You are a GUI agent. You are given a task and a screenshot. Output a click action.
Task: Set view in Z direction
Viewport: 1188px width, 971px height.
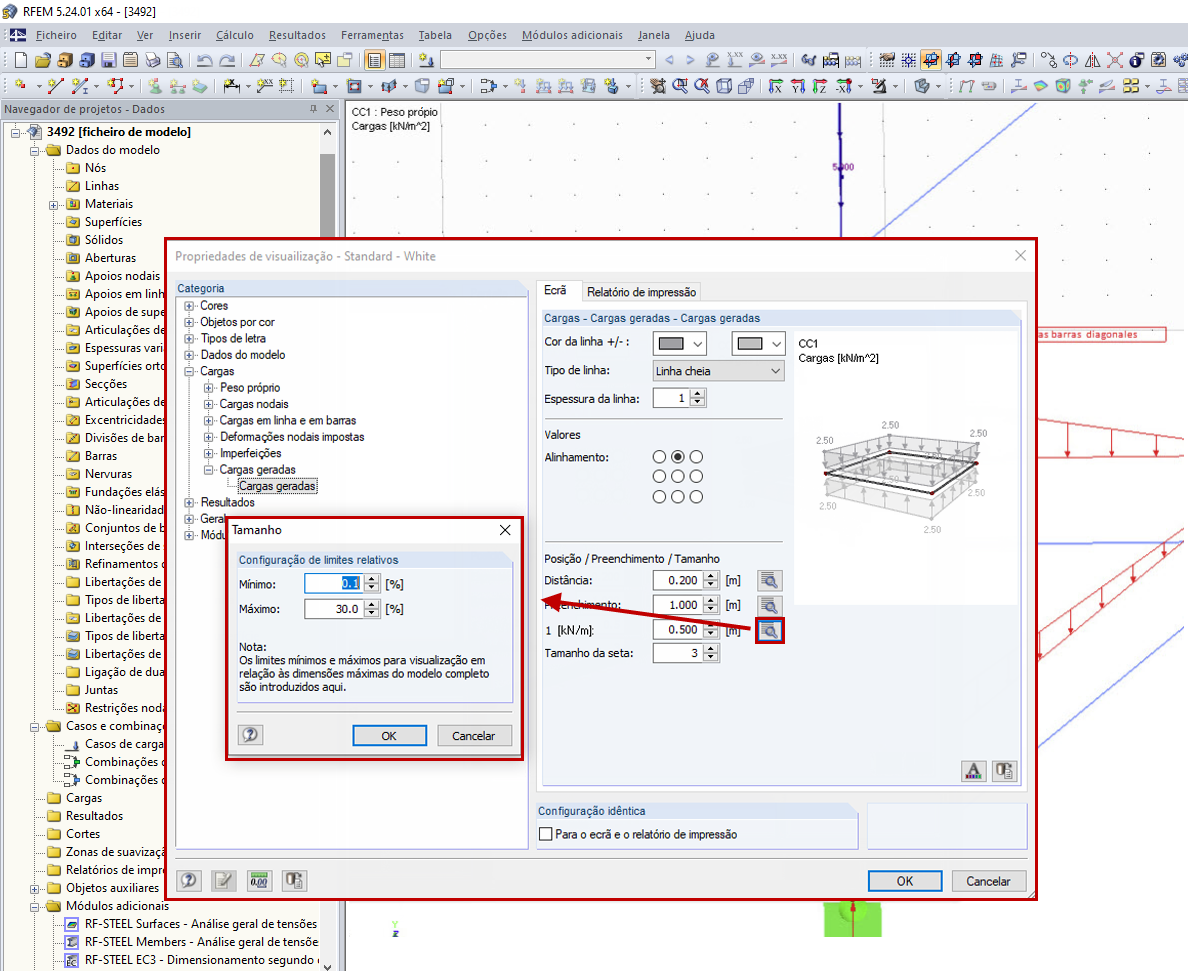819,86
